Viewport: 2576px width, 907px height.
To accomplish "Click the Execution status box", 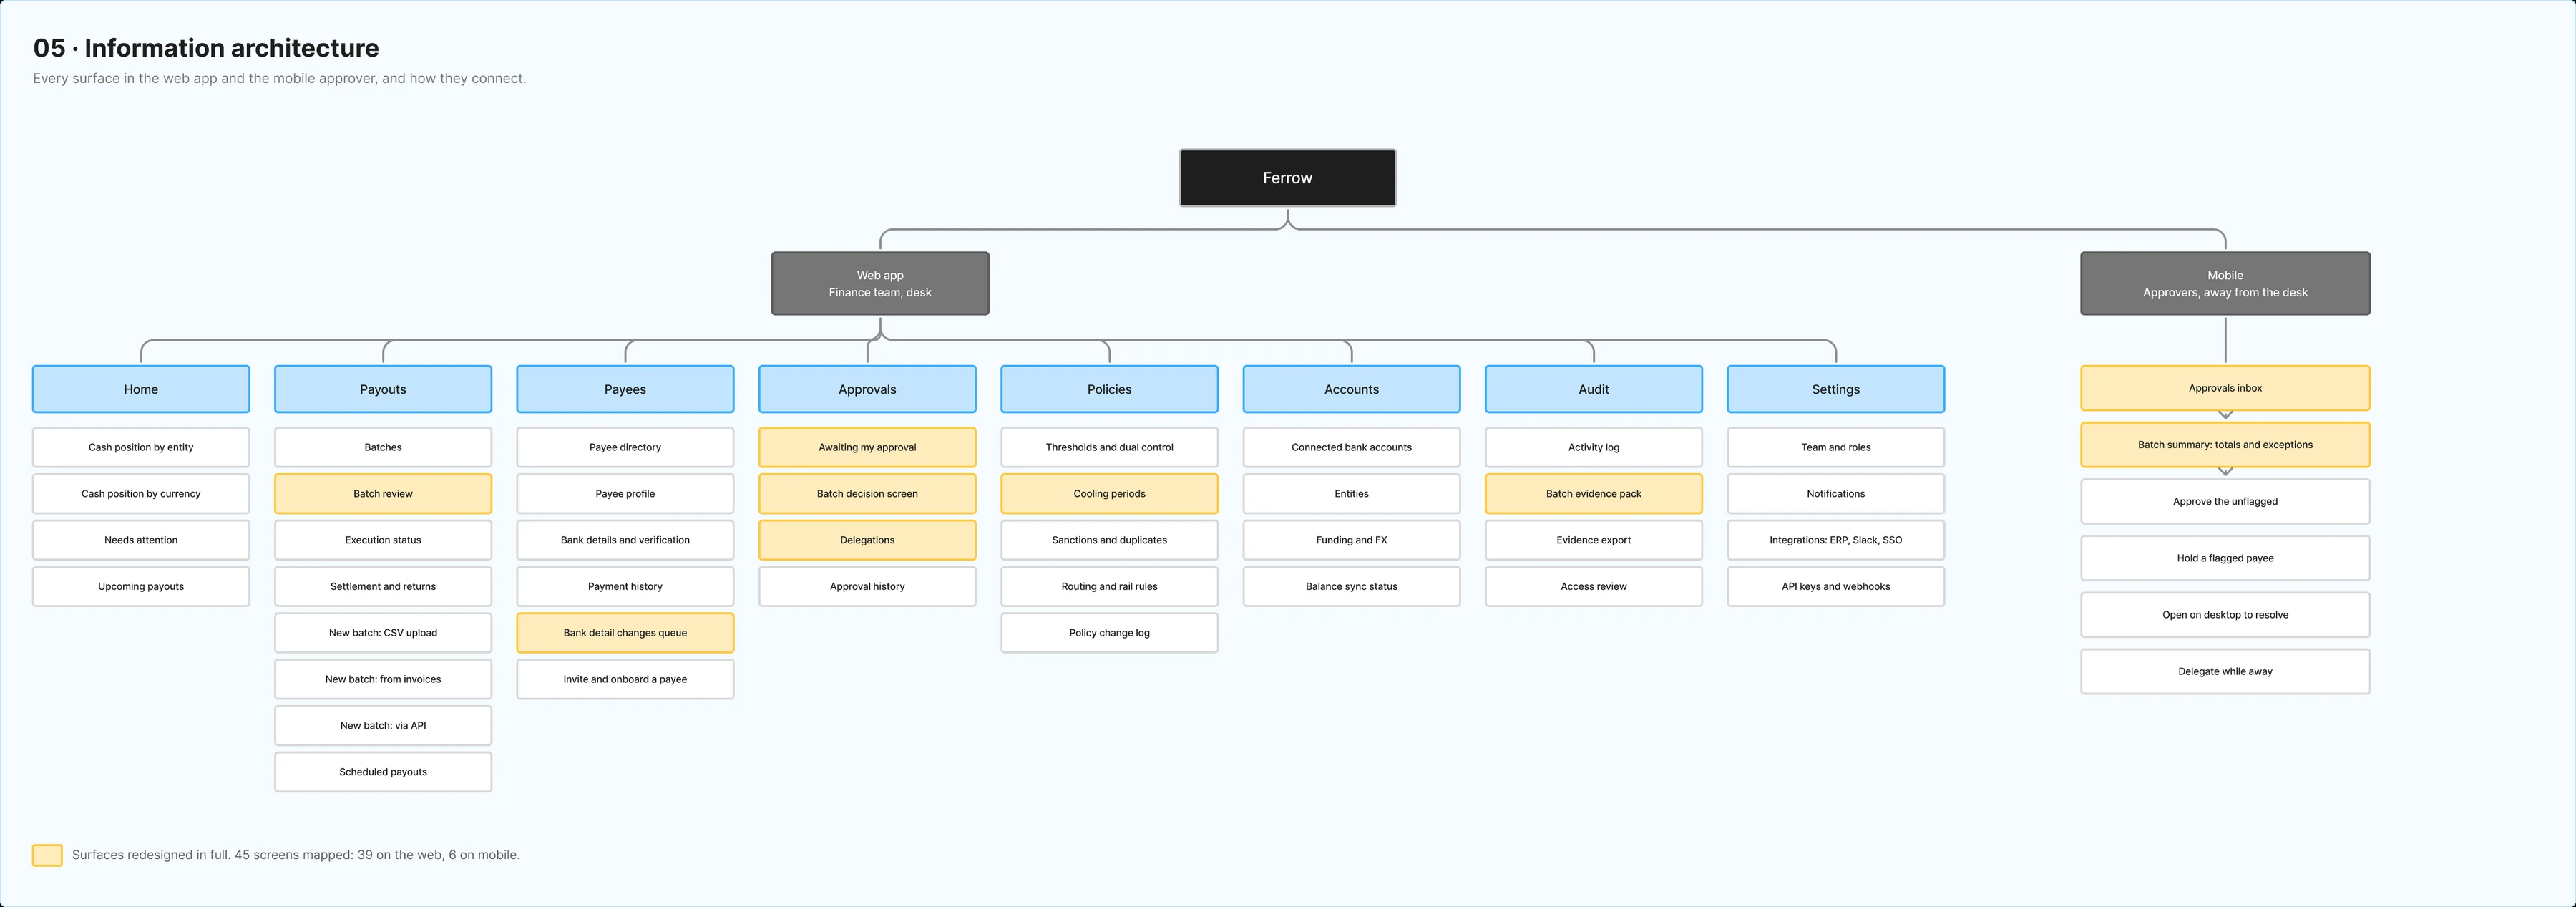I will (383, 540).
